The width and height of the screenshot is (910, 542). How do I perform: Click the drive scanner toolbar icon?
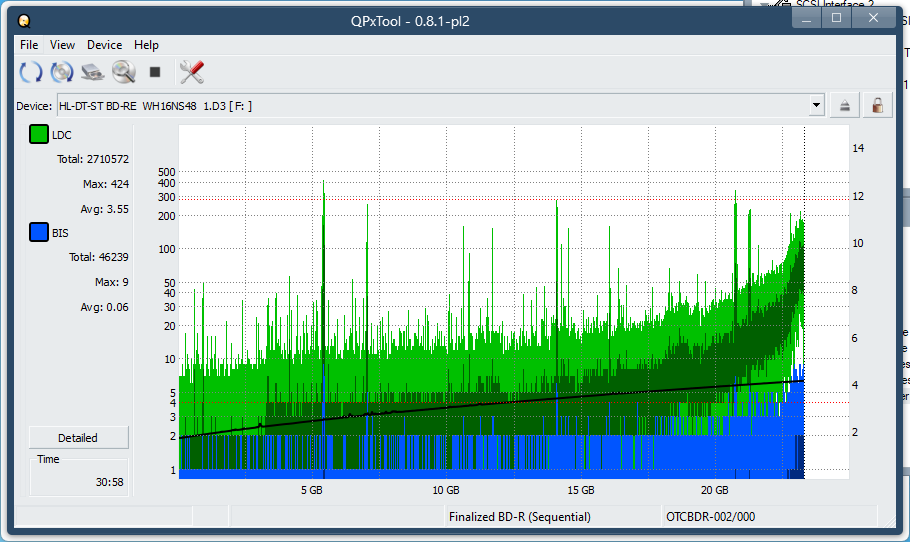(x=92, y=72)
